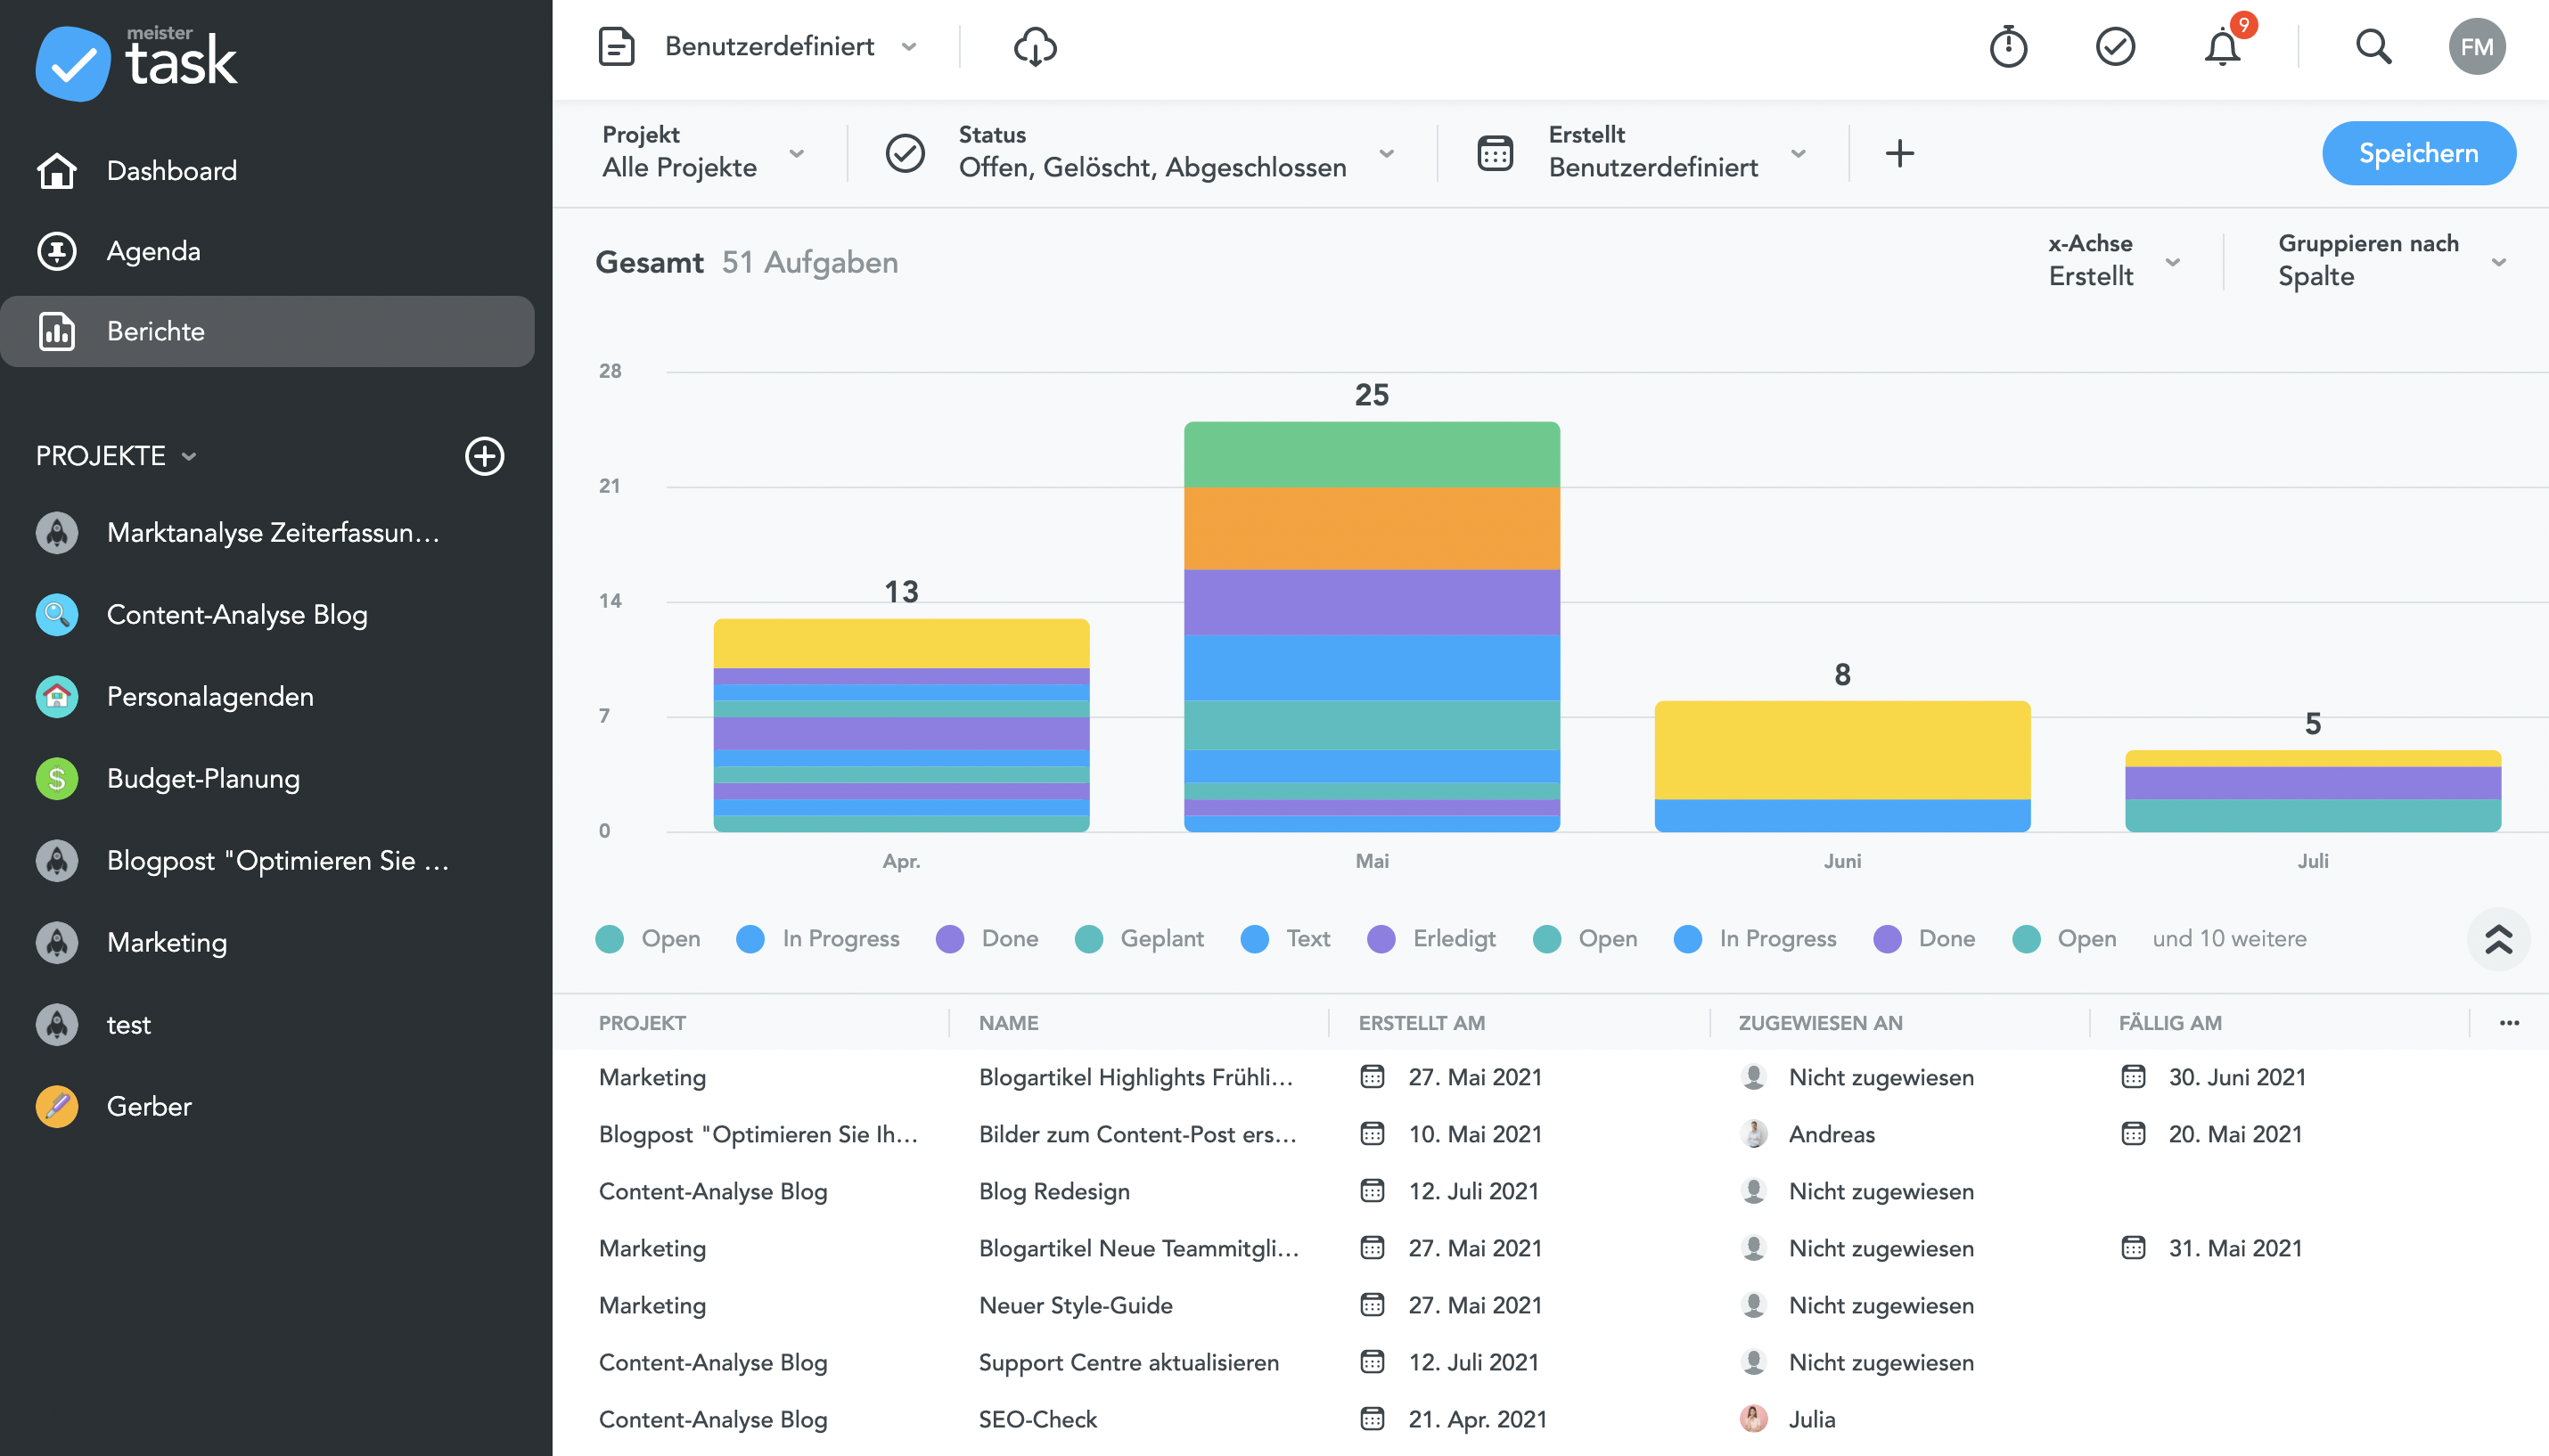Click green top segment of Mai bar
This screenshot has width=2549, height=1456.
[x=1371, y=455]
